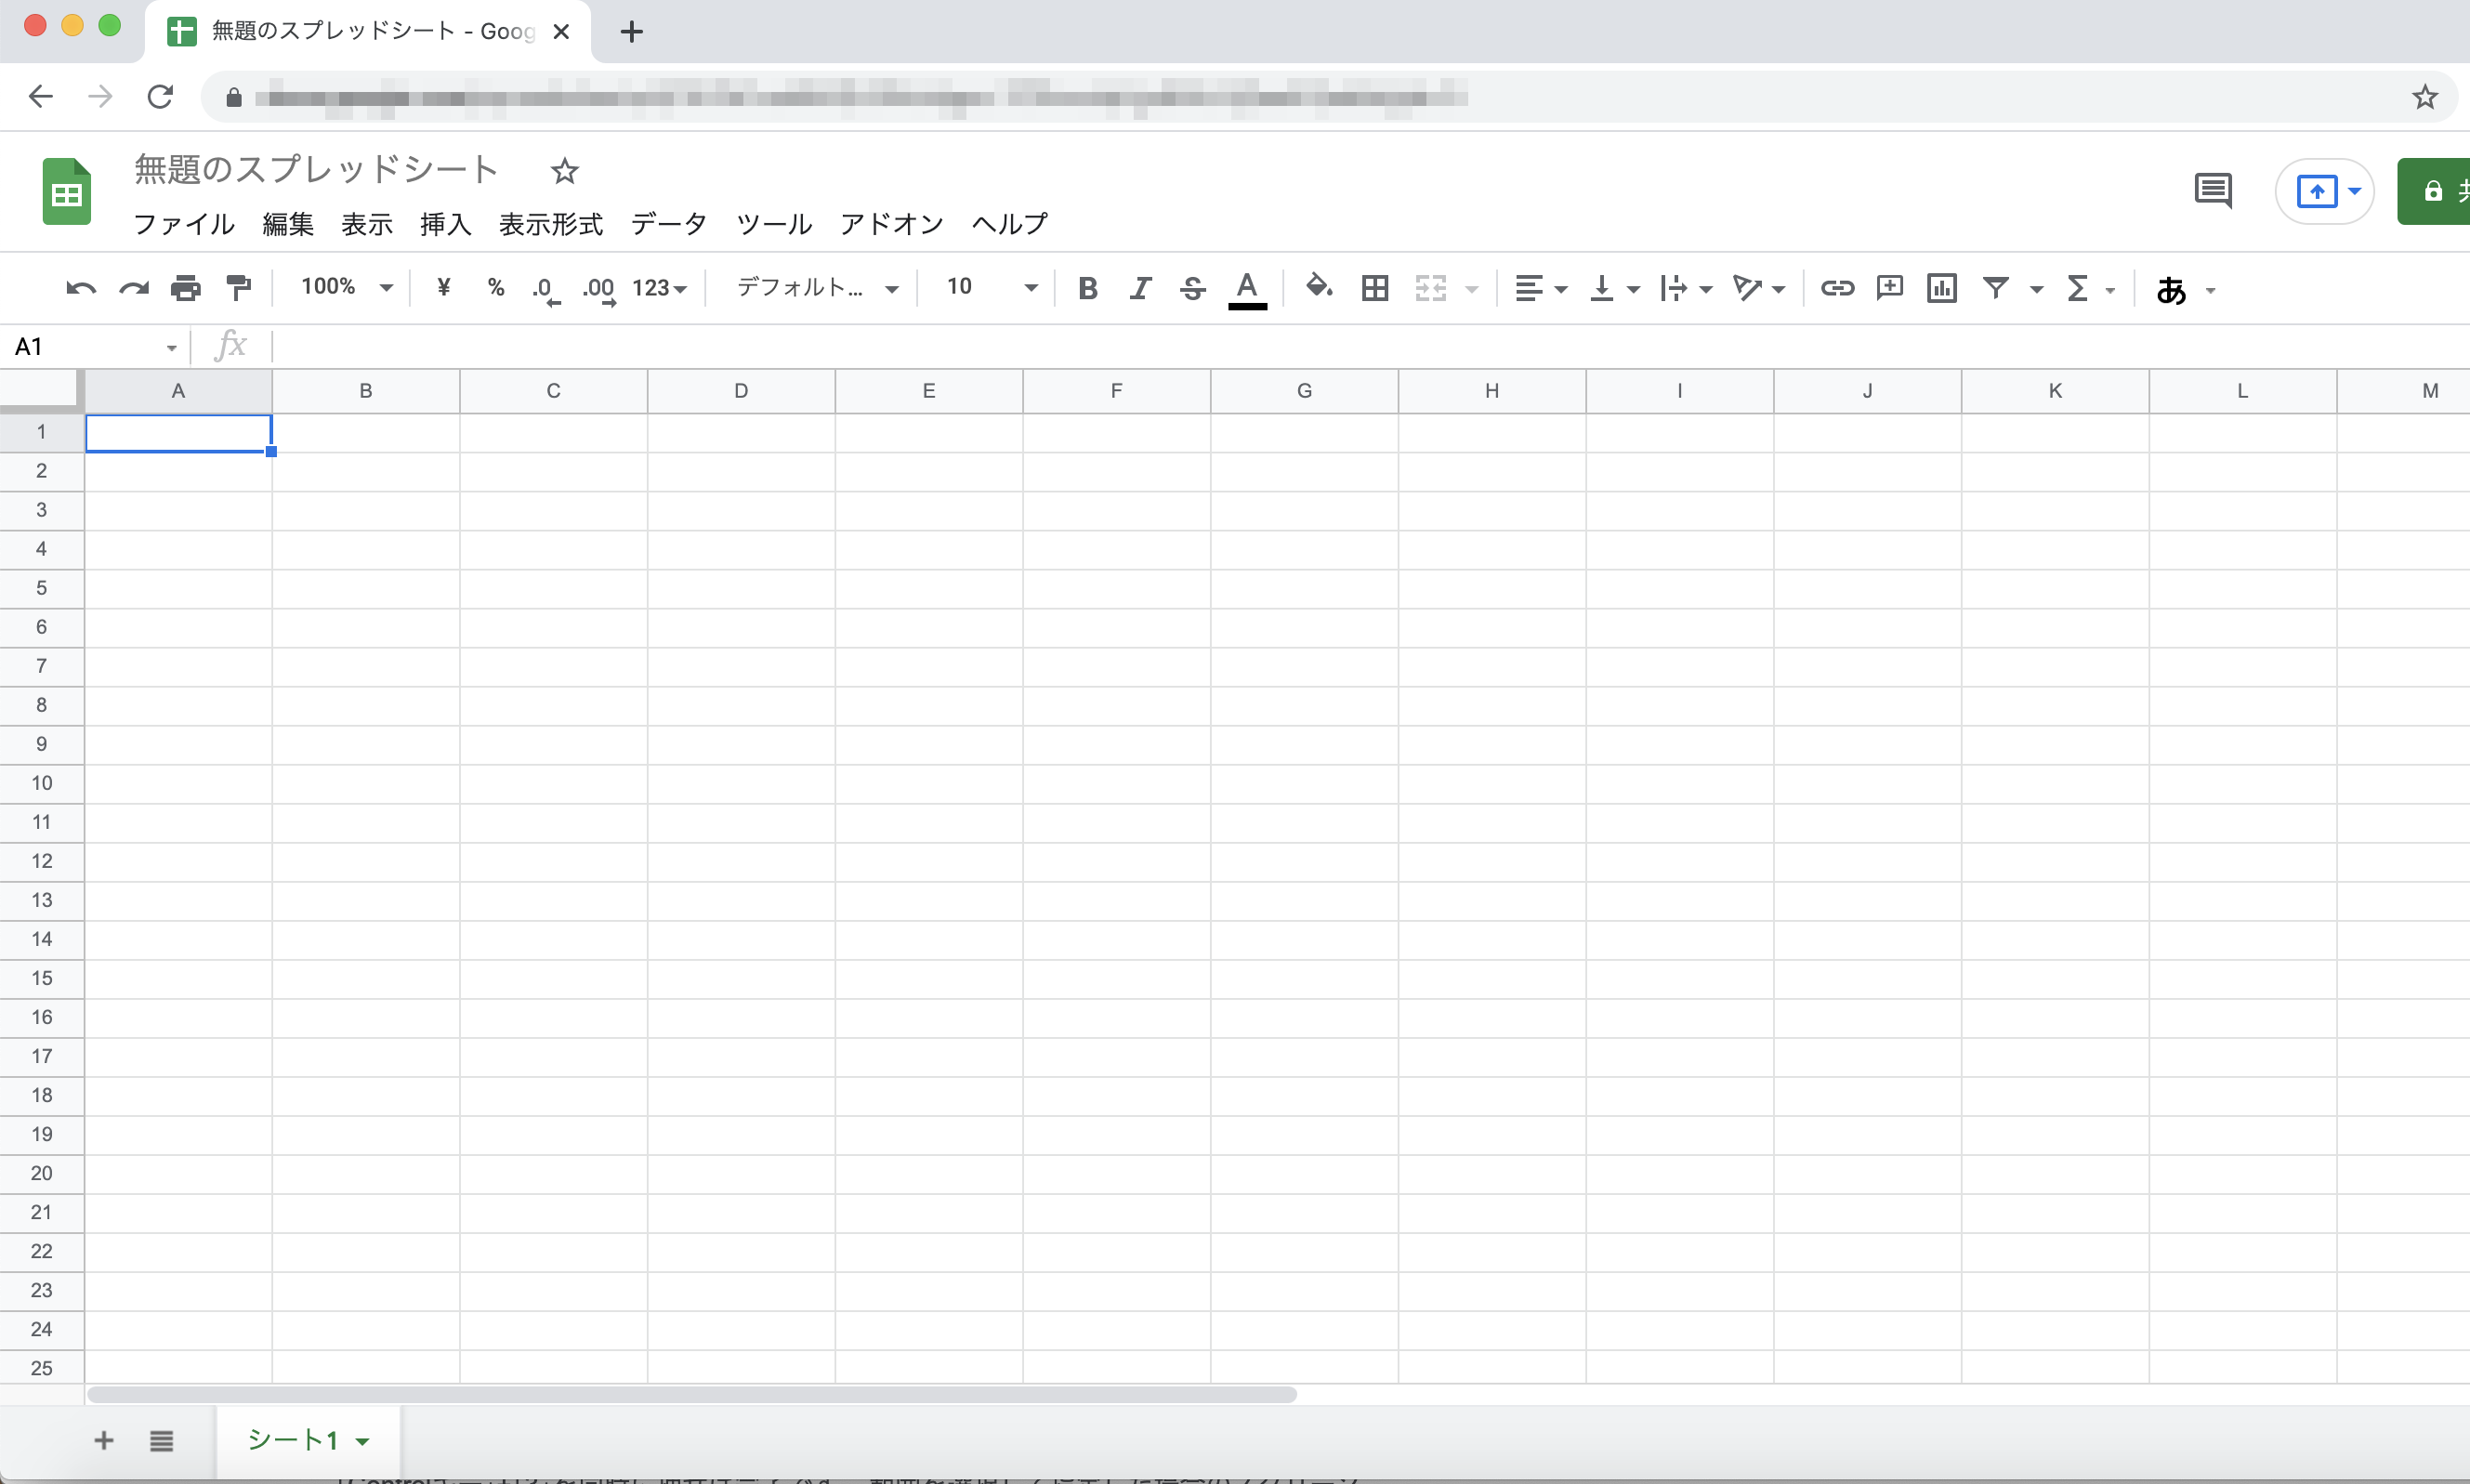Screen dimensions: 2470x1484
Task: Open the text color picker
Action: (x=1245, y=288)
